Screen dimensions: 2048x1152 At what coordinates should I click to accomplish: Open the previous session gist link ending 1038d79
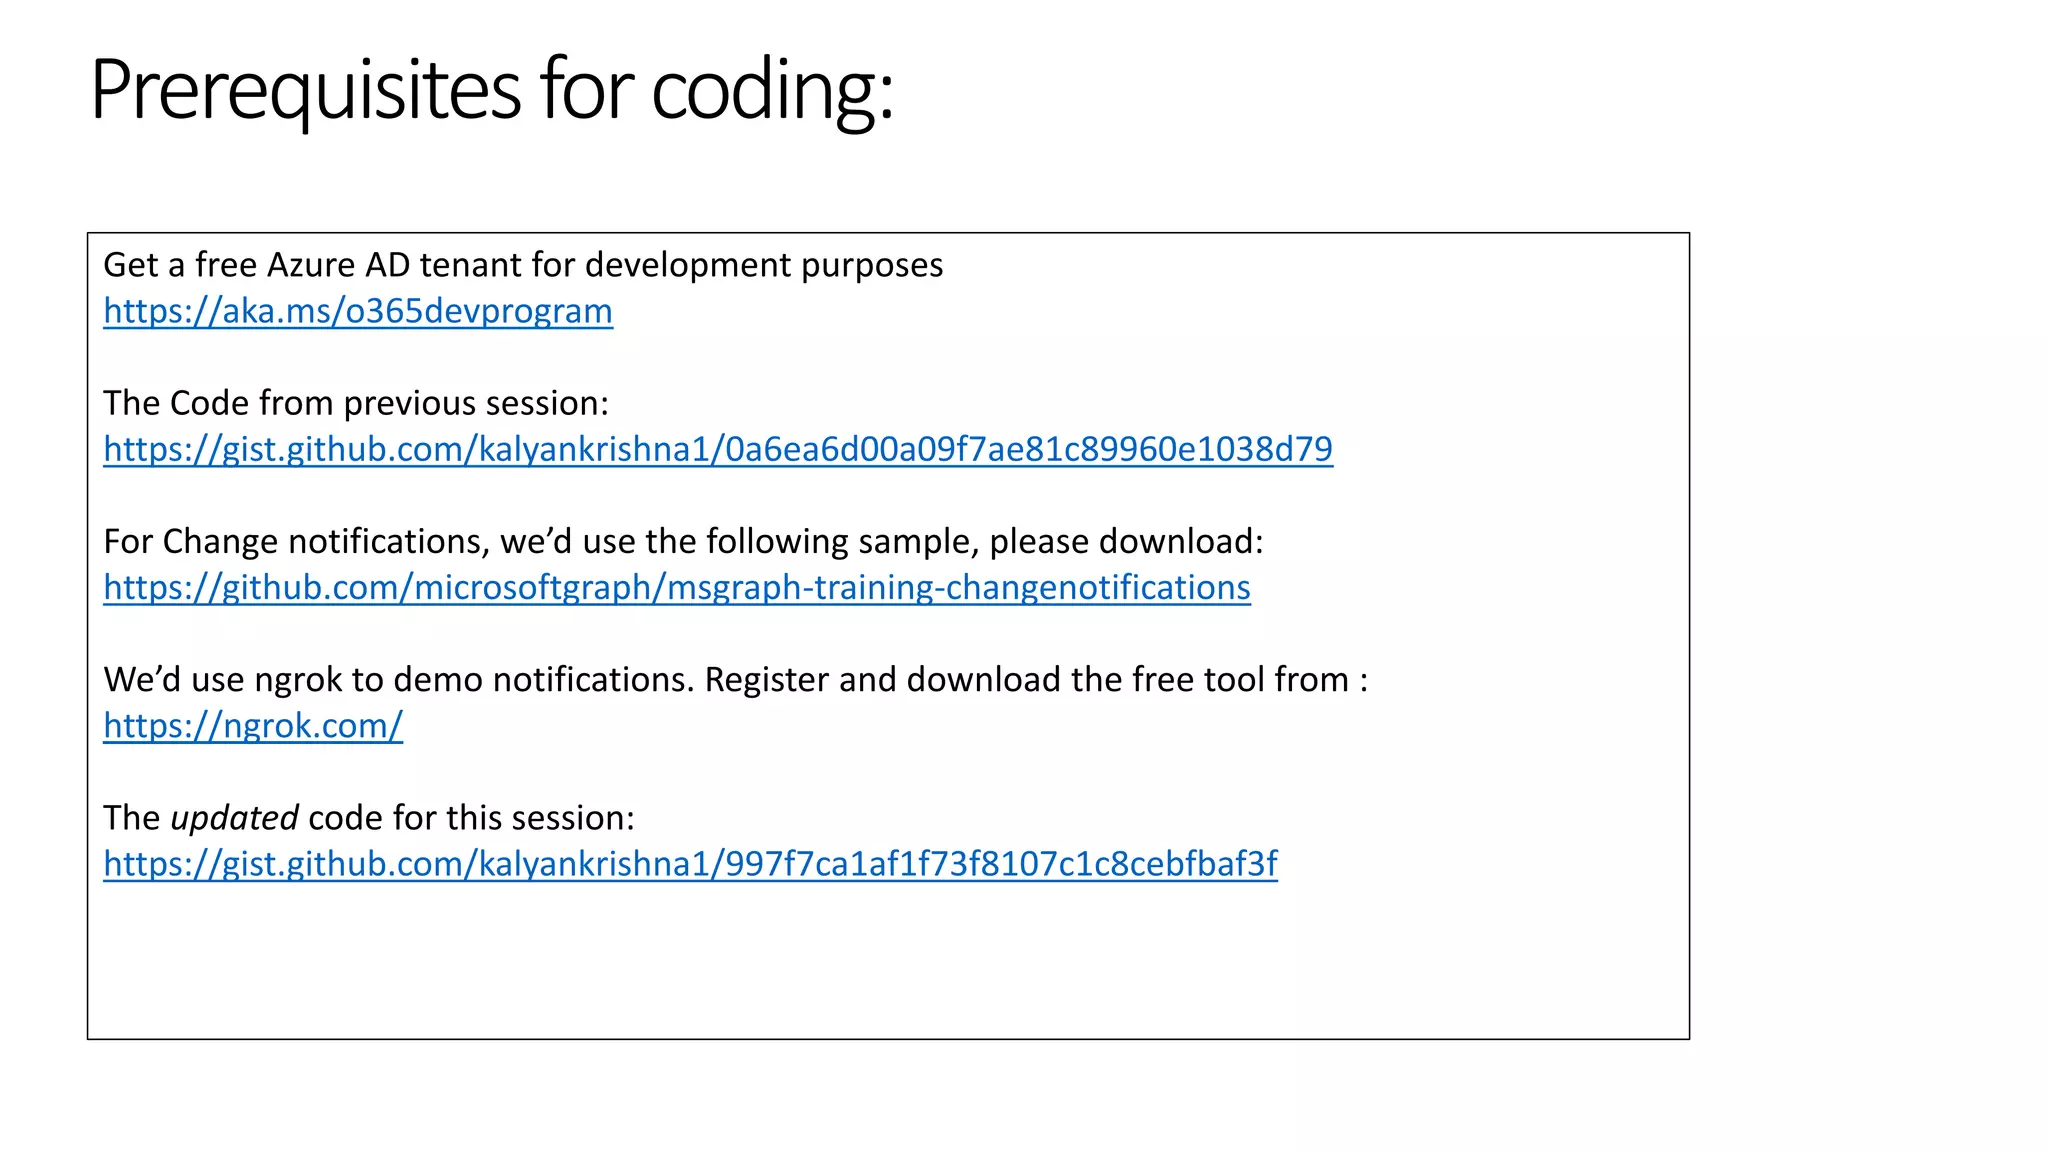[717, 449]
